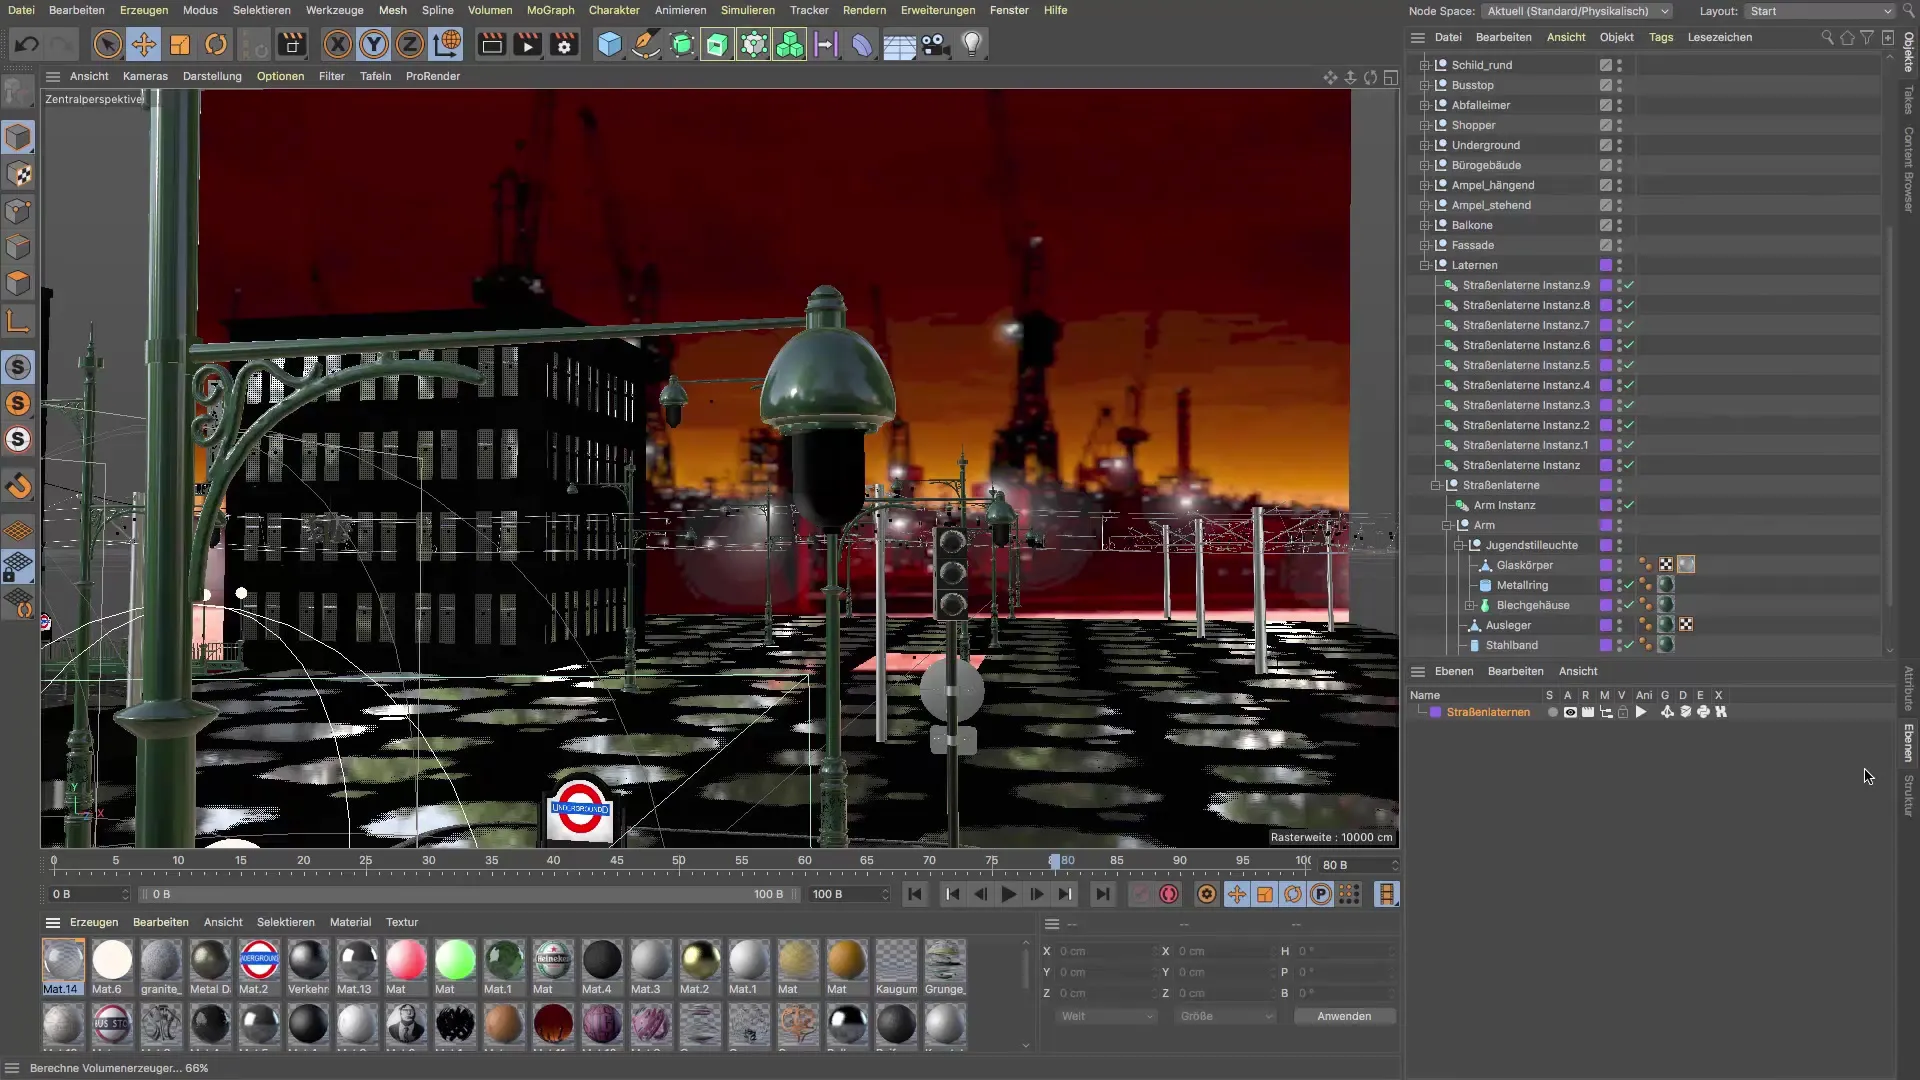The height and width of the screenshot is (1080, 1920).
Task: Toggle X-axis lock
Action: pos(338,44)
